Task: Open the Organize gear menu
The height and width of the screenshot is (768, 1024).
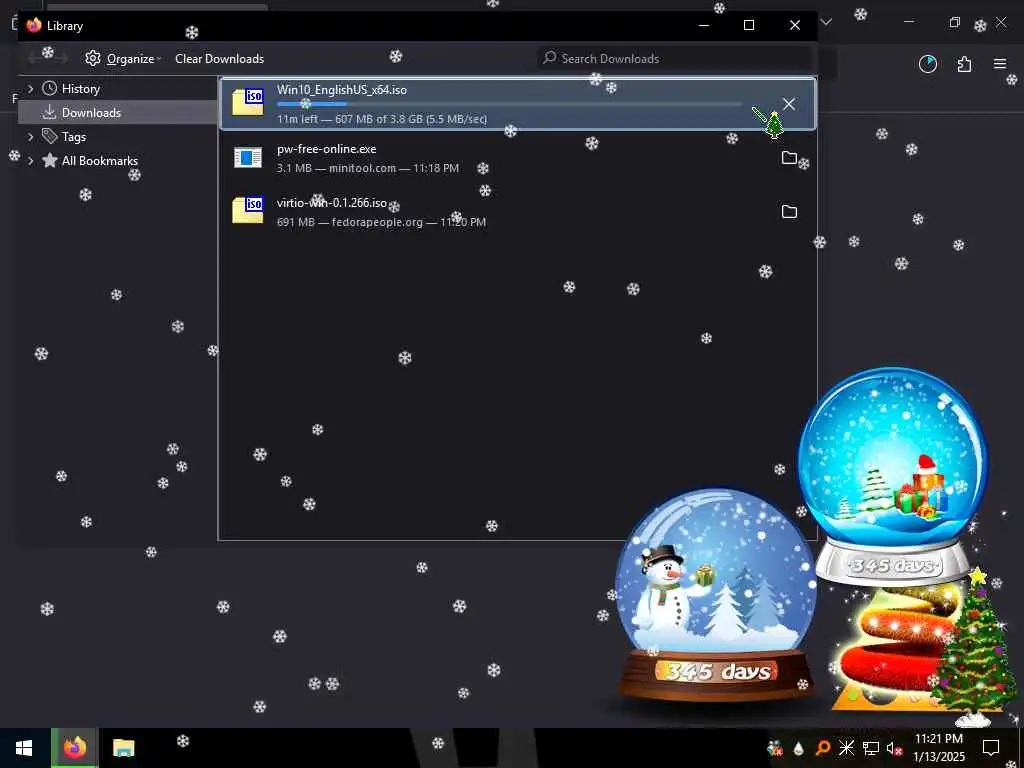Action: pyautogui.click(x=123, y=59)
